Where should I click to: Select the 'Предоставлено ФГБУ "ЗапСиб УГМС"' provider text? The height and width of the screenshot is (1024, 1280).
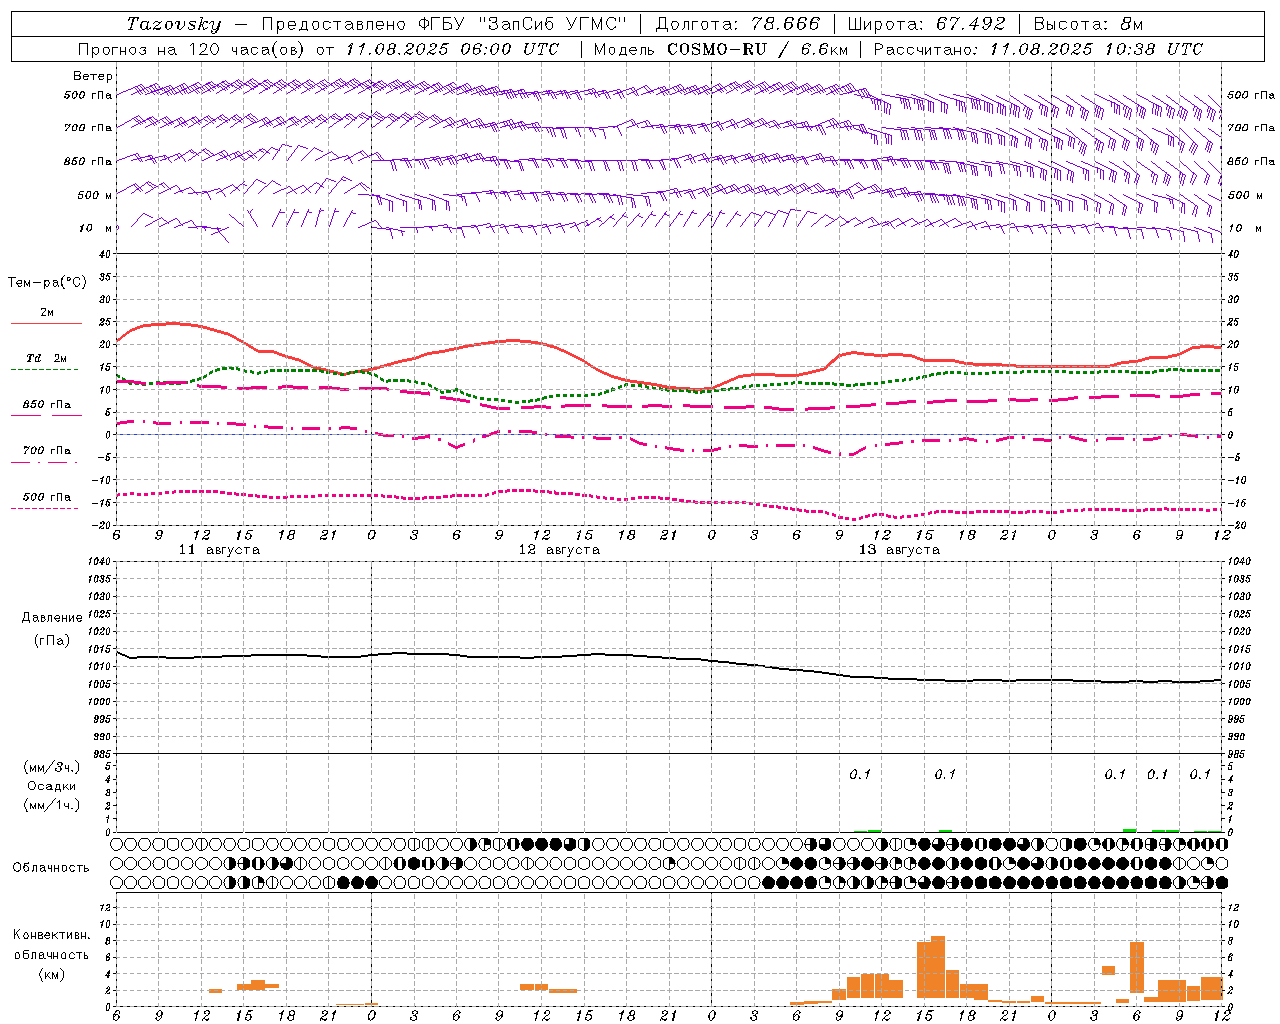443,24
